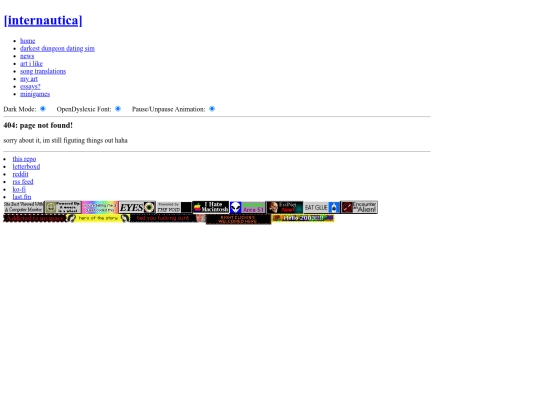This screenshot has height=405, width=540.
Task: Click the Area 51 alien badge
Action: click(x=248, y=207)
